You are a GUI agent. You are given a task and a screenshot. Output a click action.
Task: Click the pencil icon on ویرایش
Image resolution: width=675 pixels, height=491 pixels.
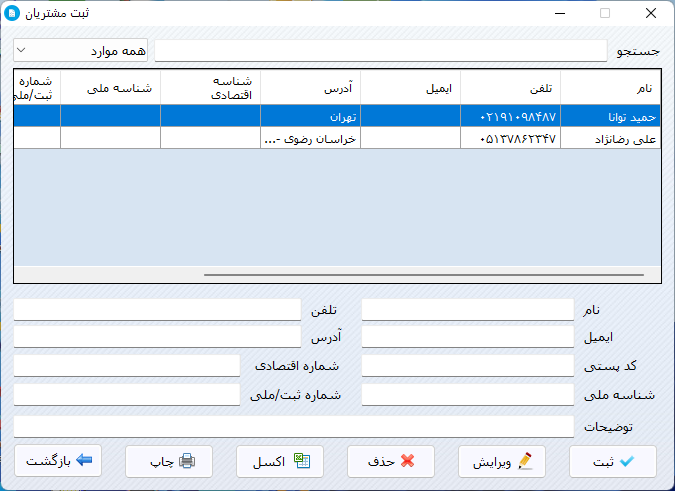(525, 461)
